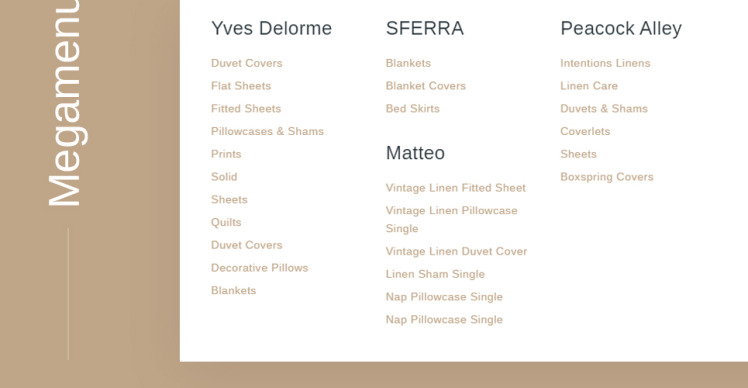Open the Yves Delorme brand heading
The image size is (748, 388).
click(x=271, y=29)
